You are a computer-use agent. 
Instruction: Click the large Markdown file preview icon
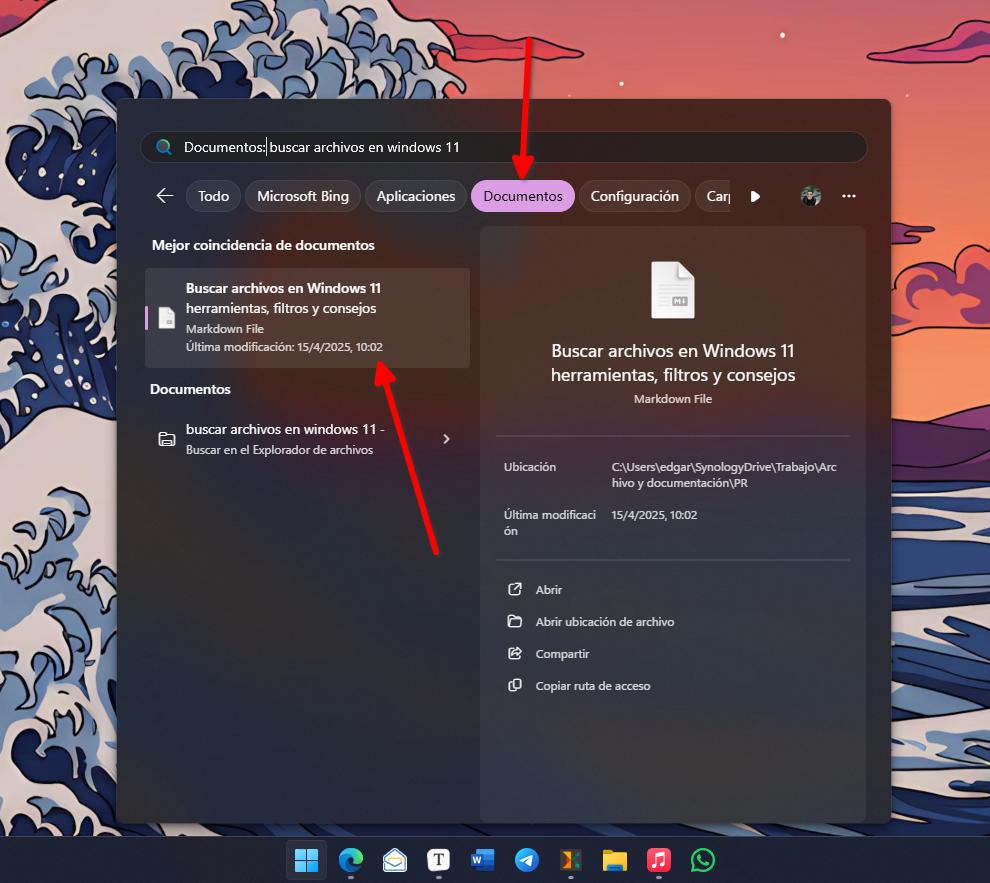(x=672, y=290)
